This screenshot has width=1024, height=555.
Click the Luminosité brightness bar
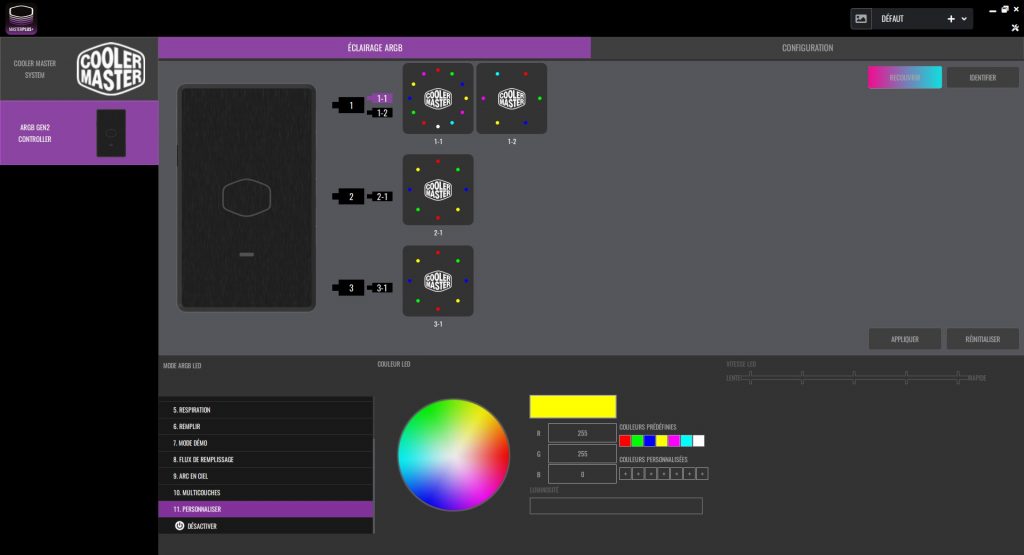pos(616,506)
